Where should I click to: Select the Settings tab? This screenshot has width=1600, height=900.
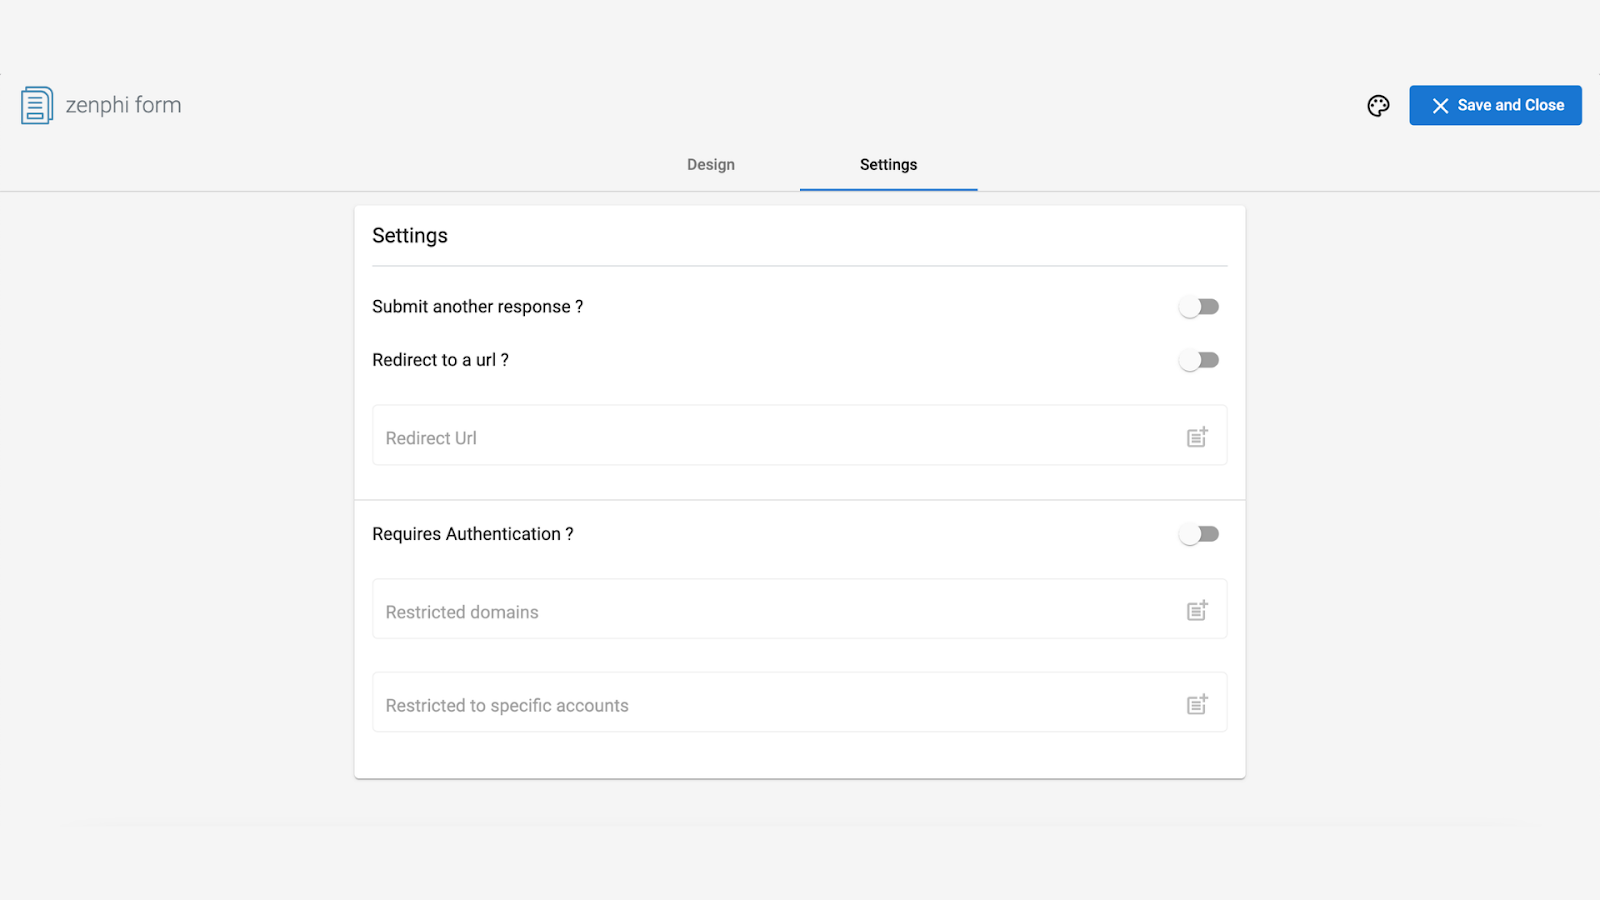pos(888,165)
